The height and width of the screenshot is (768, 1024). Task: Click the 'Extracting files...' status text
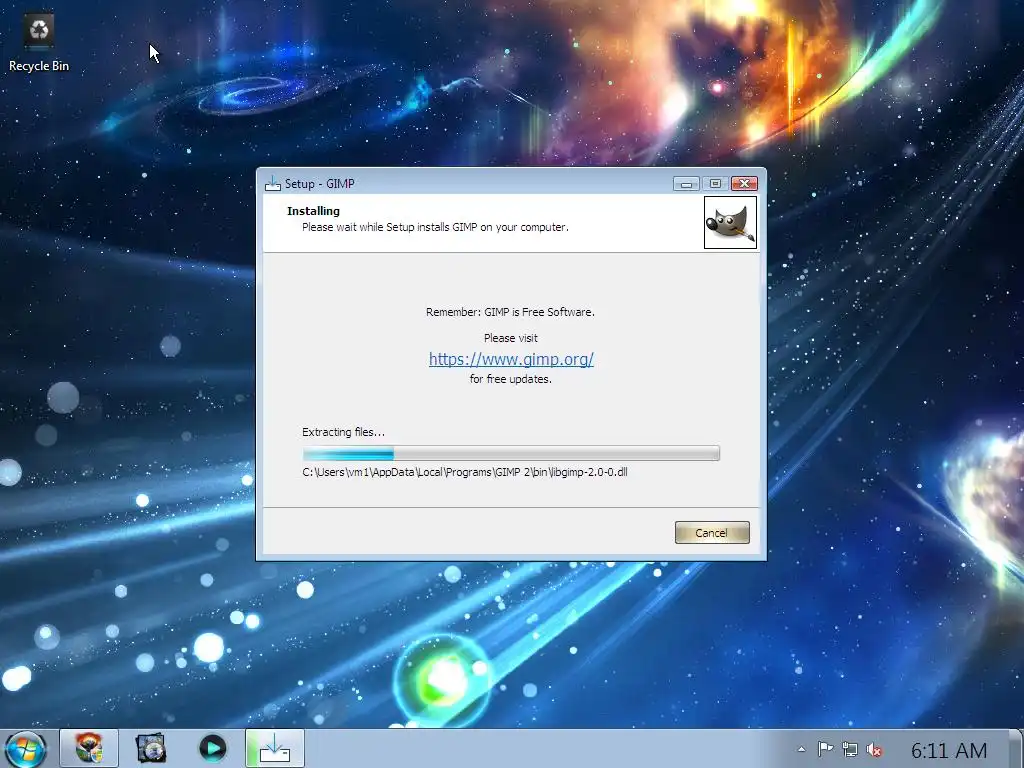(x=344, y=432)
